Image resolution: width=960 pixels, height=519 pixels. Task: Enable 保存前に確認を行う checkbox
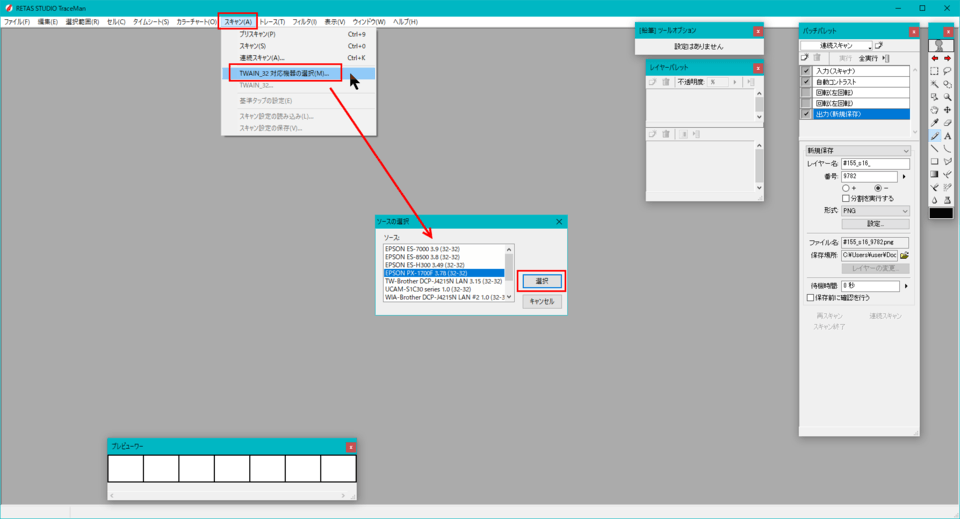811,297
